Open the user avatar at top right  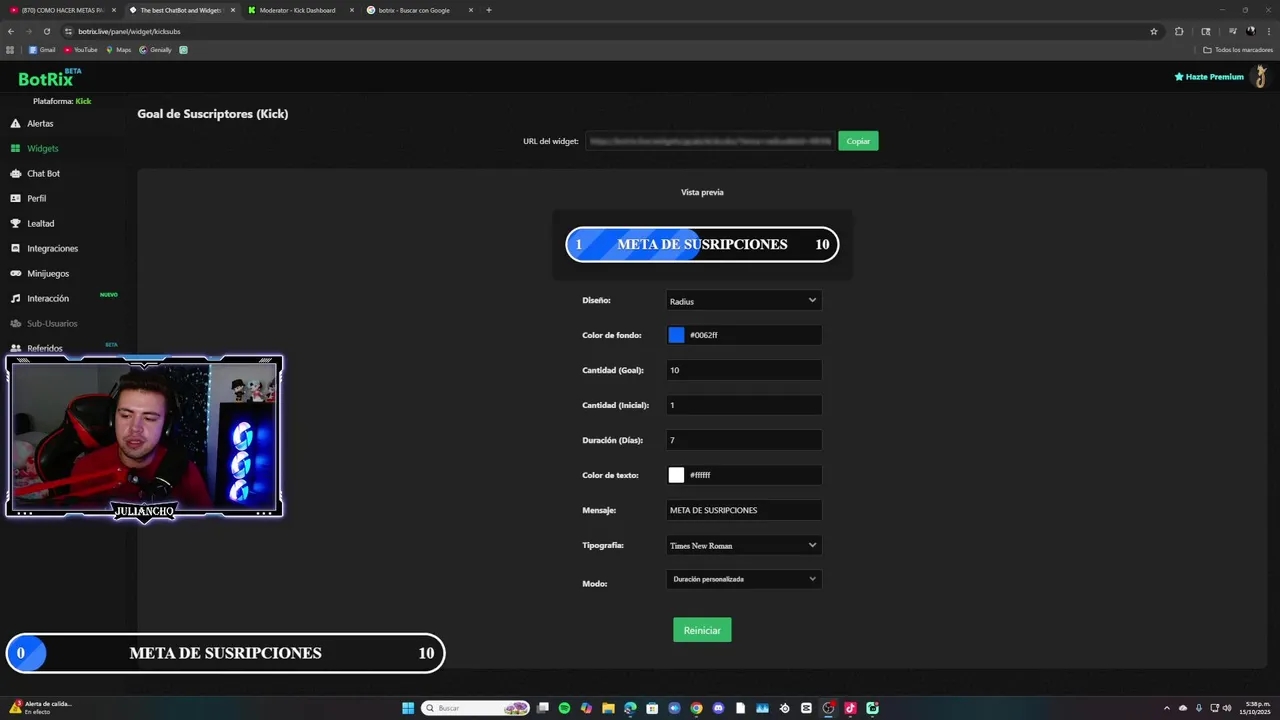tap(1261, 77)
